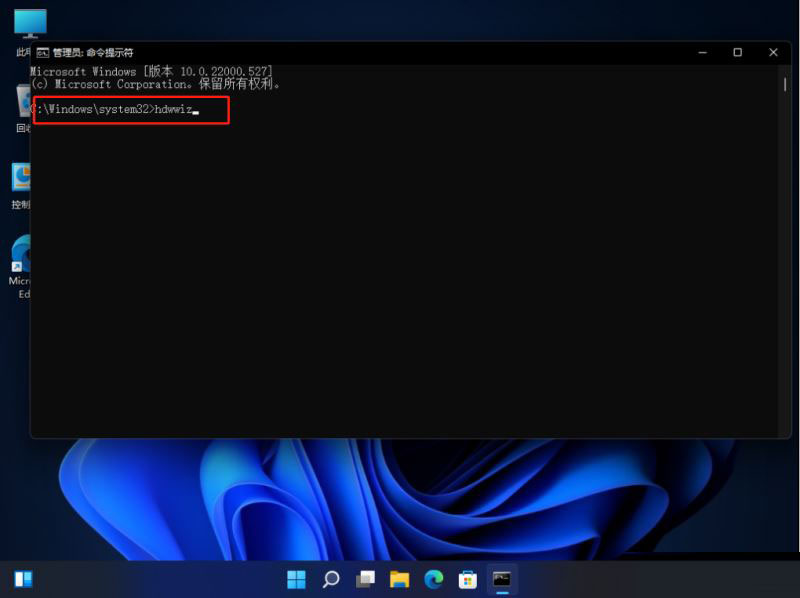Viewport: 800px width, 598px height.
Task: Close the Command Prompt window
Action: click(773, 52)
